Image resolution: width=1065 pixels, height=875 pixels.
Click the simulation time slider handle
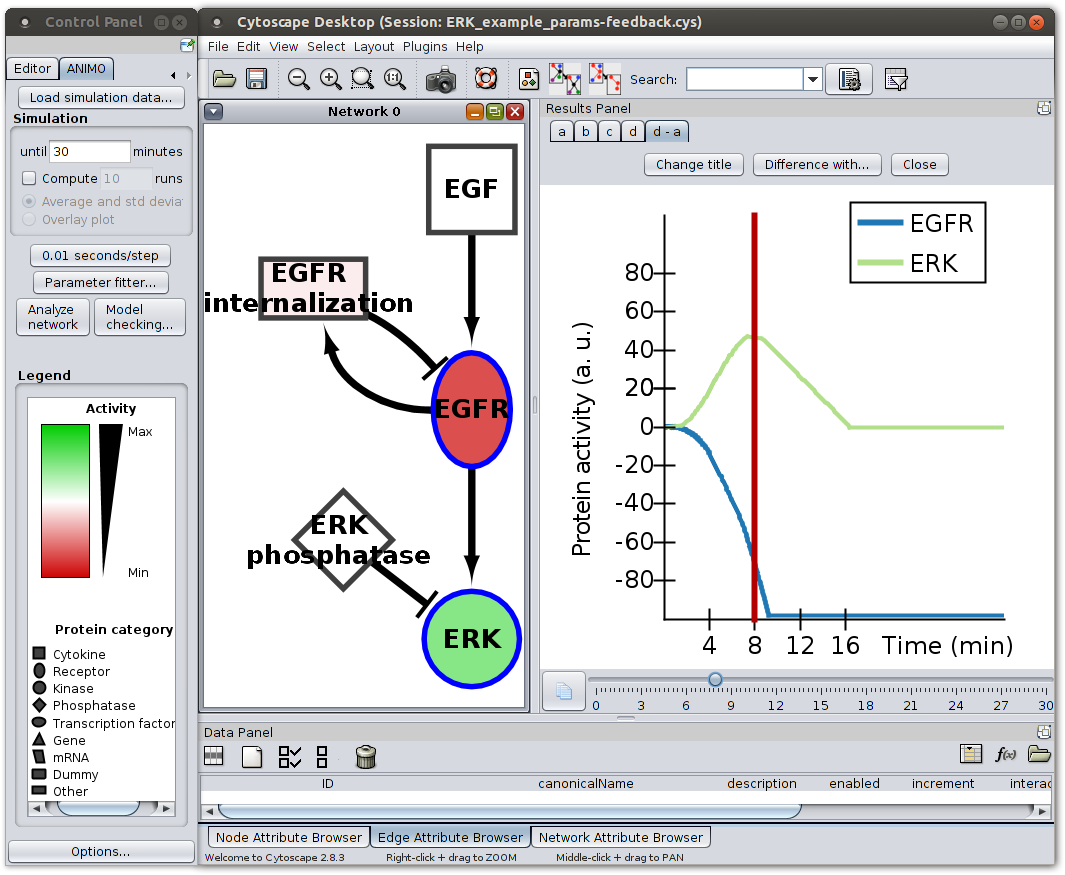coord(715,679)
